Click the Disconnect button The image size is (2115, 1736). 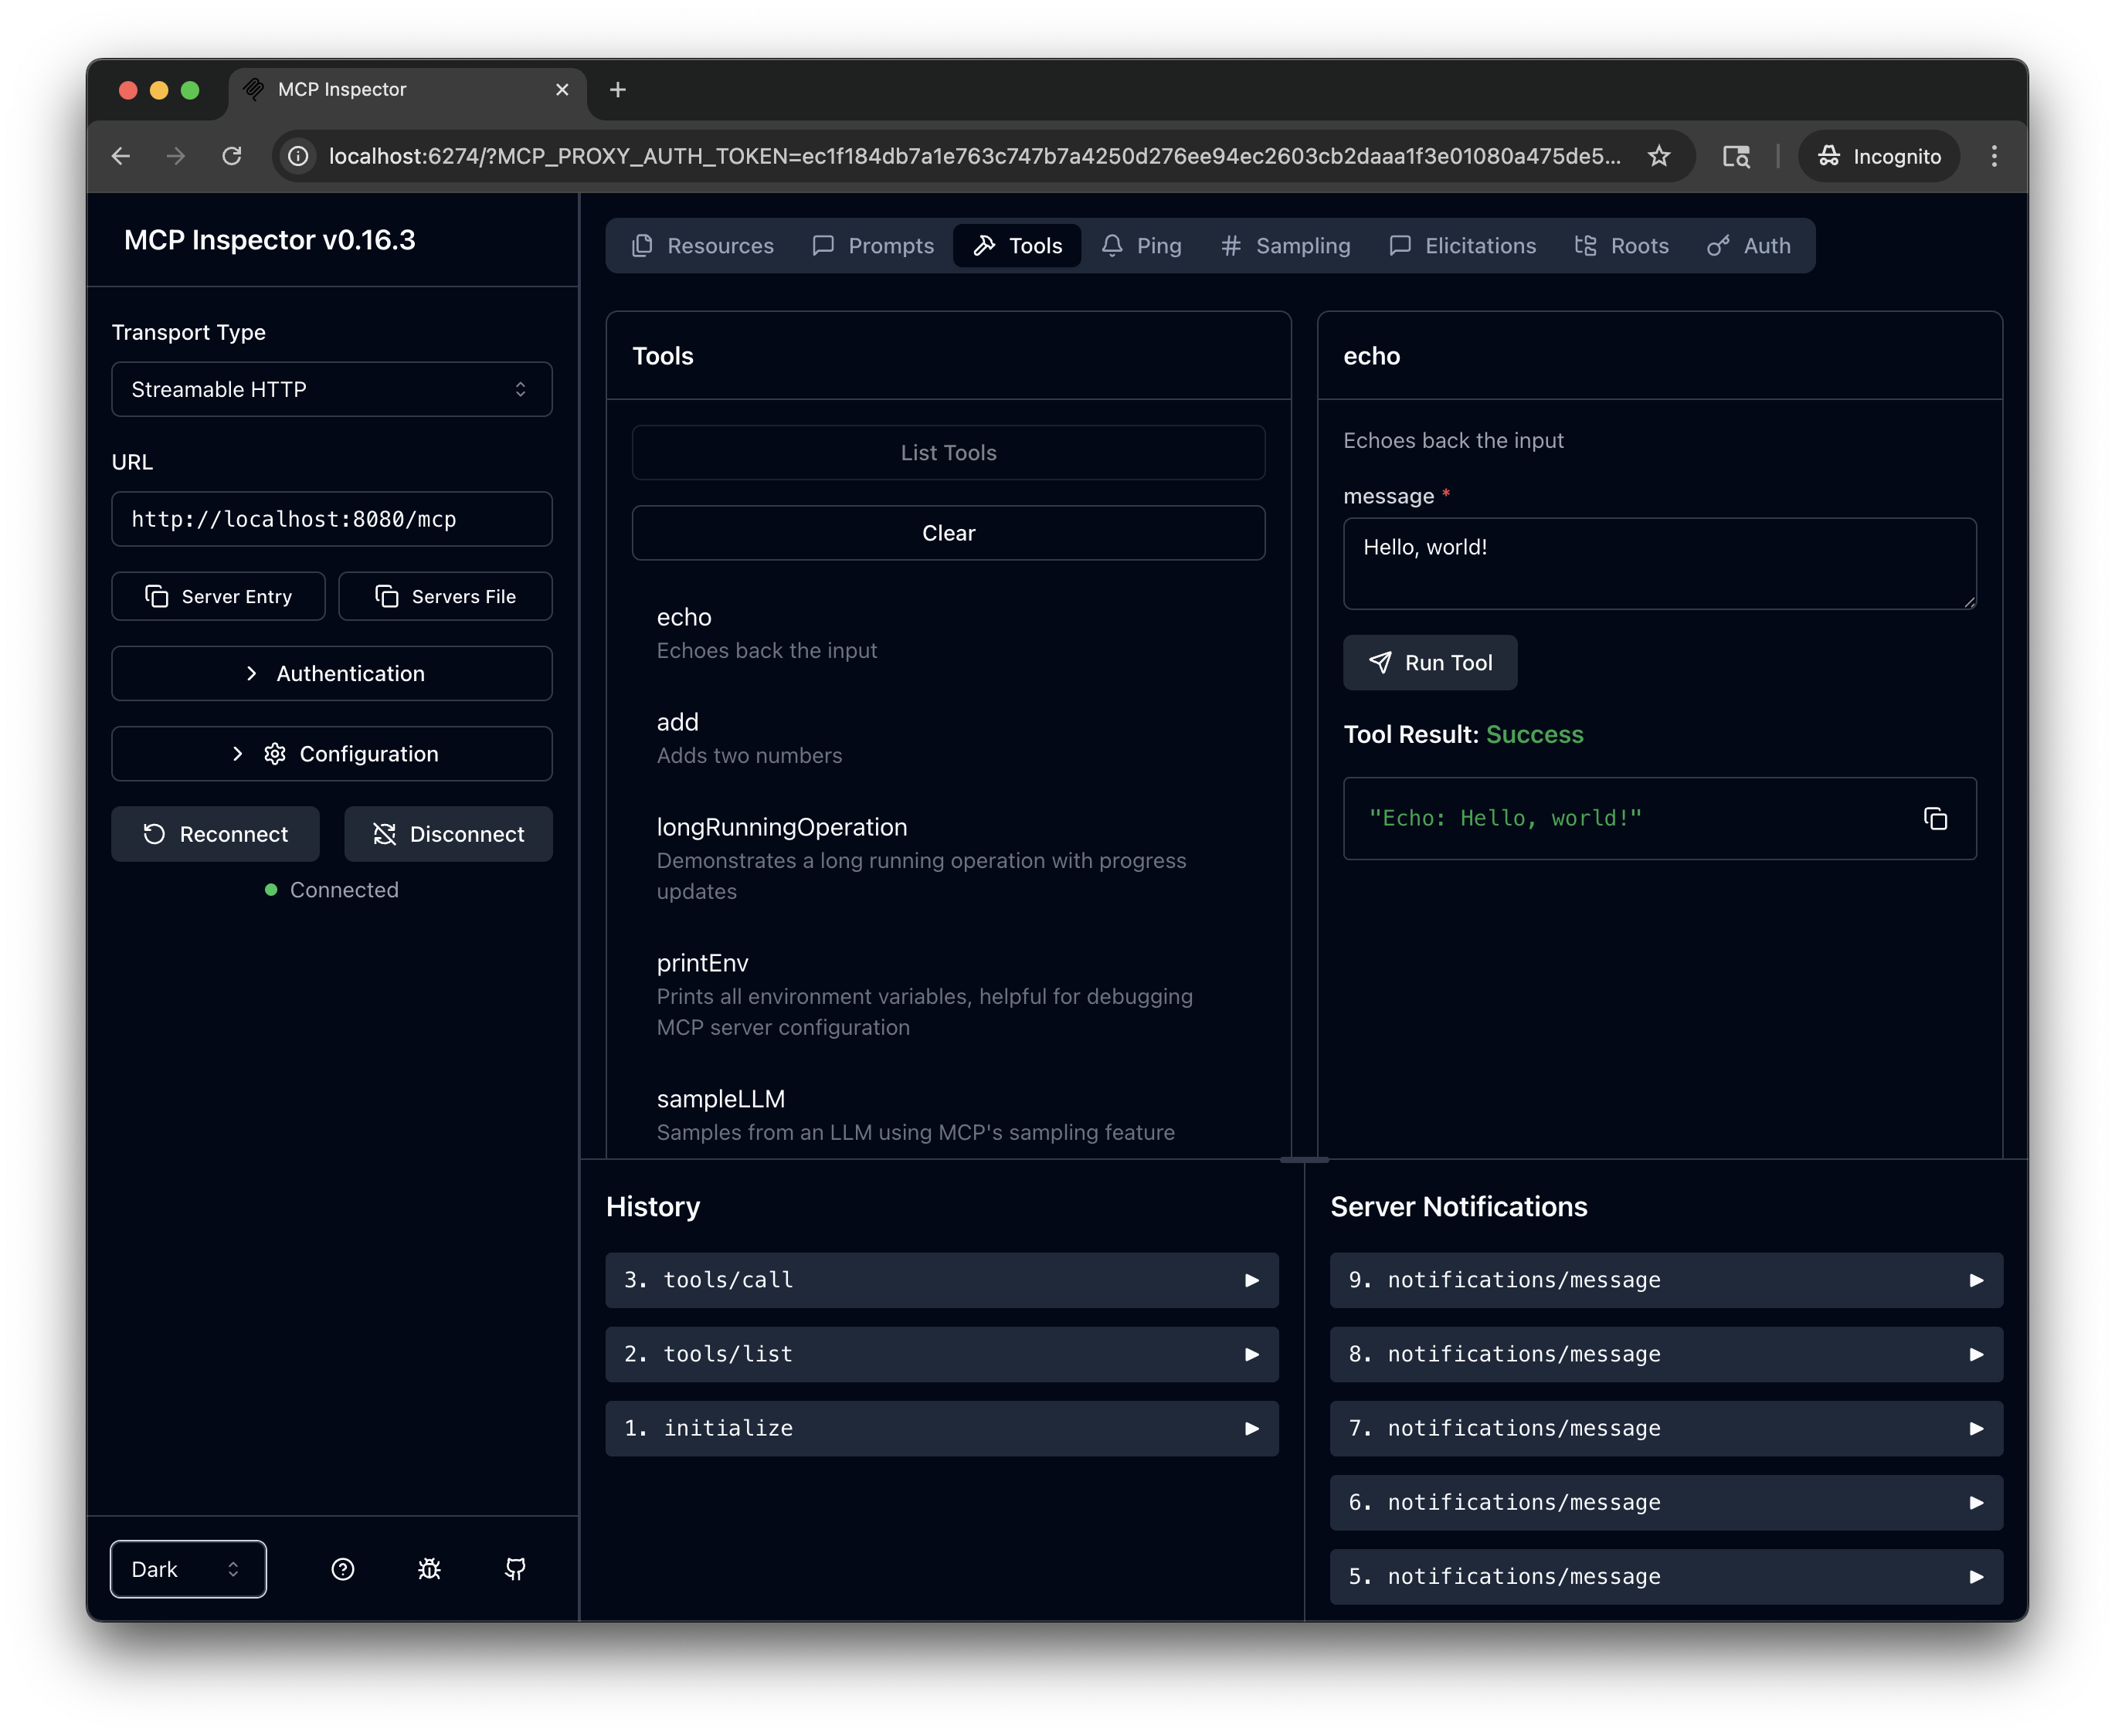[448, 834]
